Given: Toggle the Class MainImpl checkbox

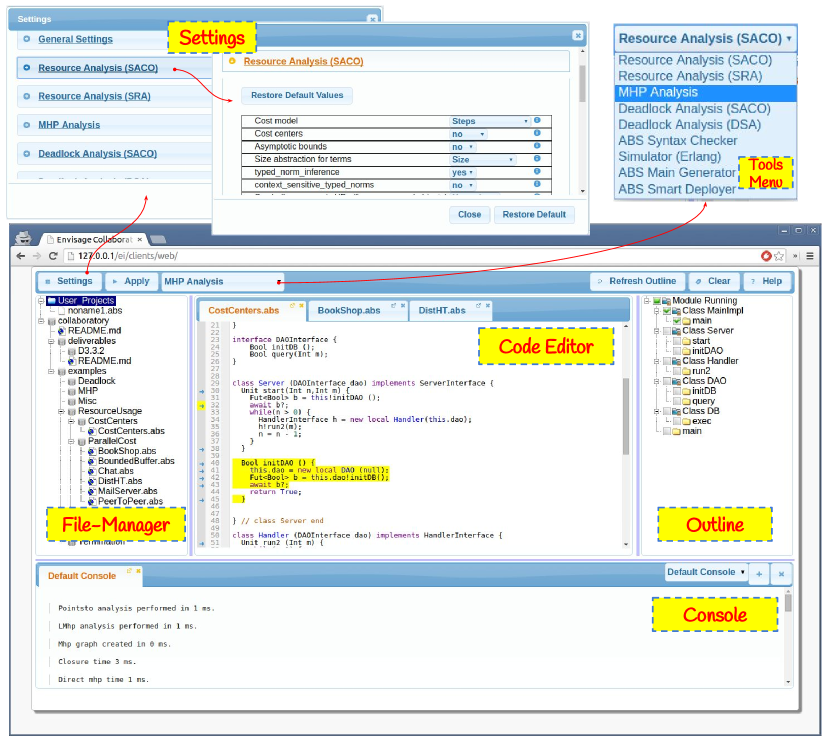Looking at the screenshot, I should click(x=666, y=311).
